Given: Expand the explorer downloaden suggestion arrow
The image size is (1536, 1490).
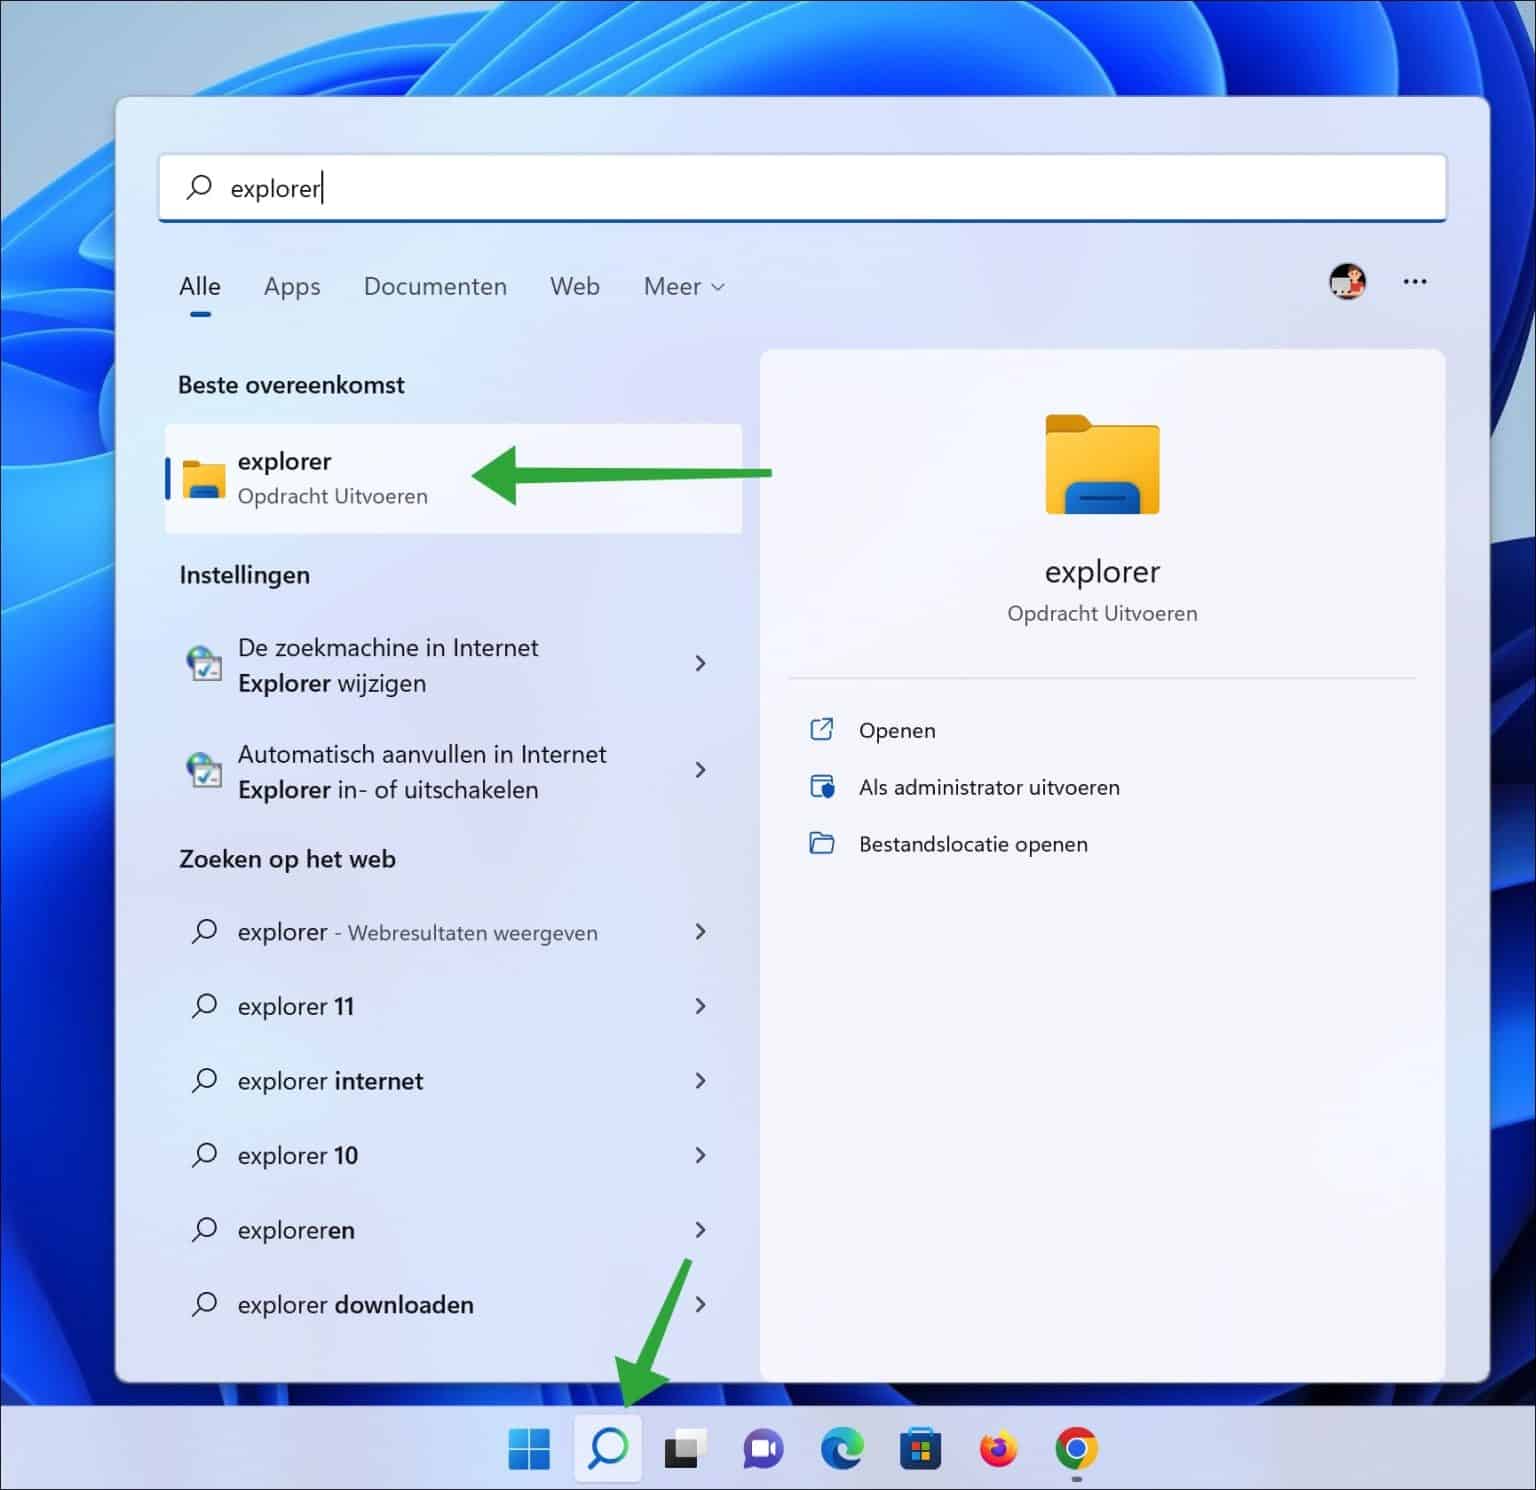Looking at the screenshot, I should [x=701, y=1304].
